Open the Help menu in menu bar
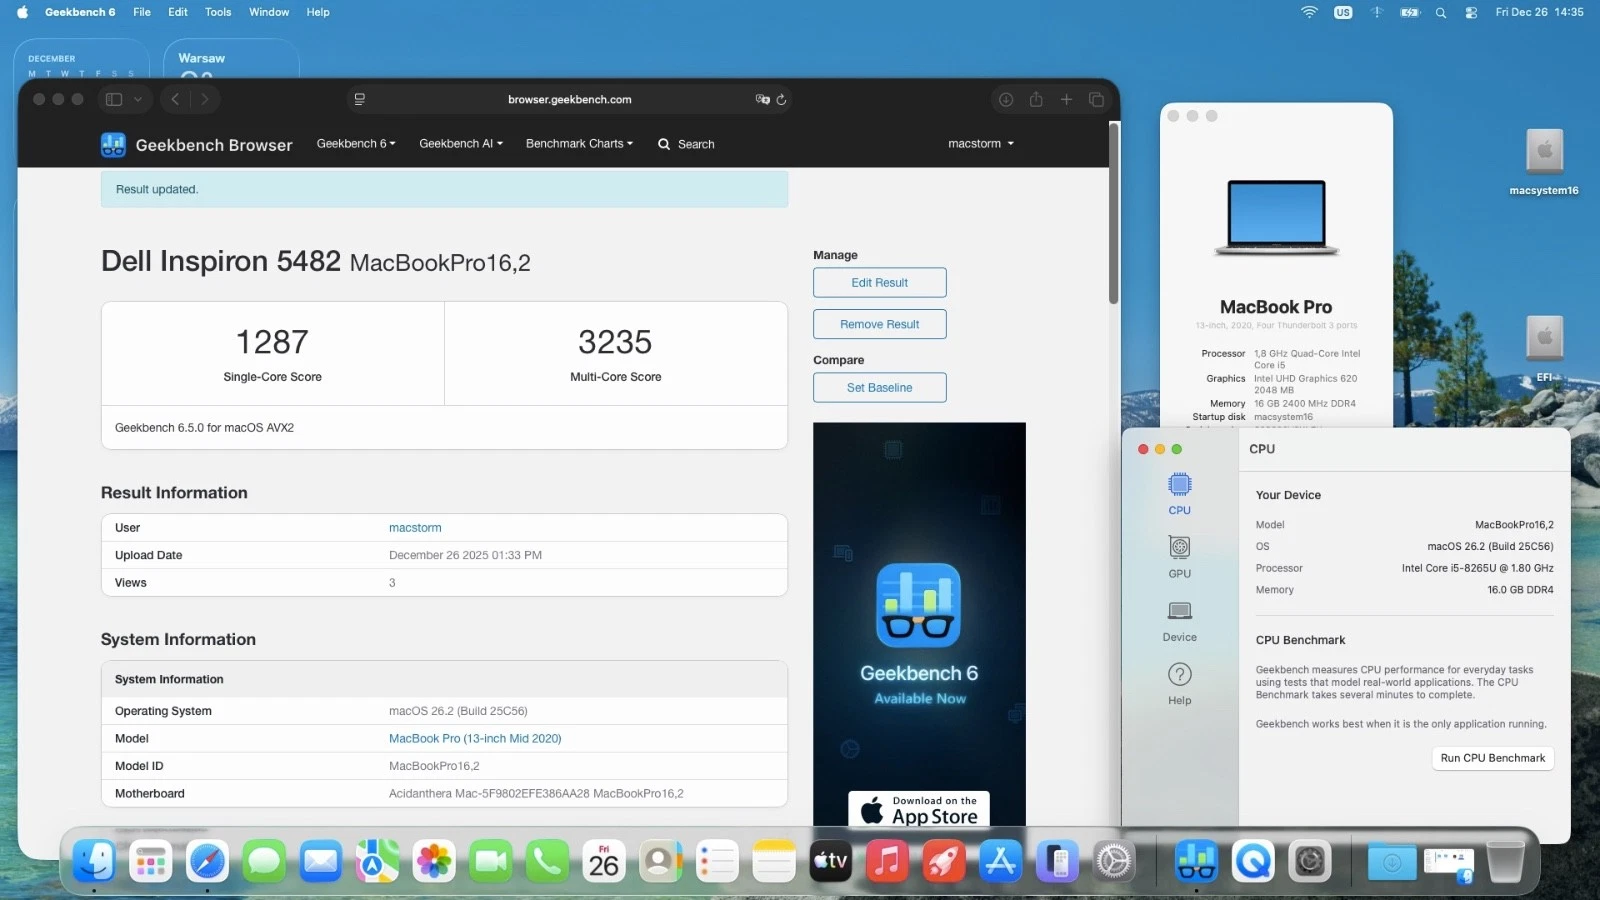This screenshot has width=1600, height=900. point(318,12)
